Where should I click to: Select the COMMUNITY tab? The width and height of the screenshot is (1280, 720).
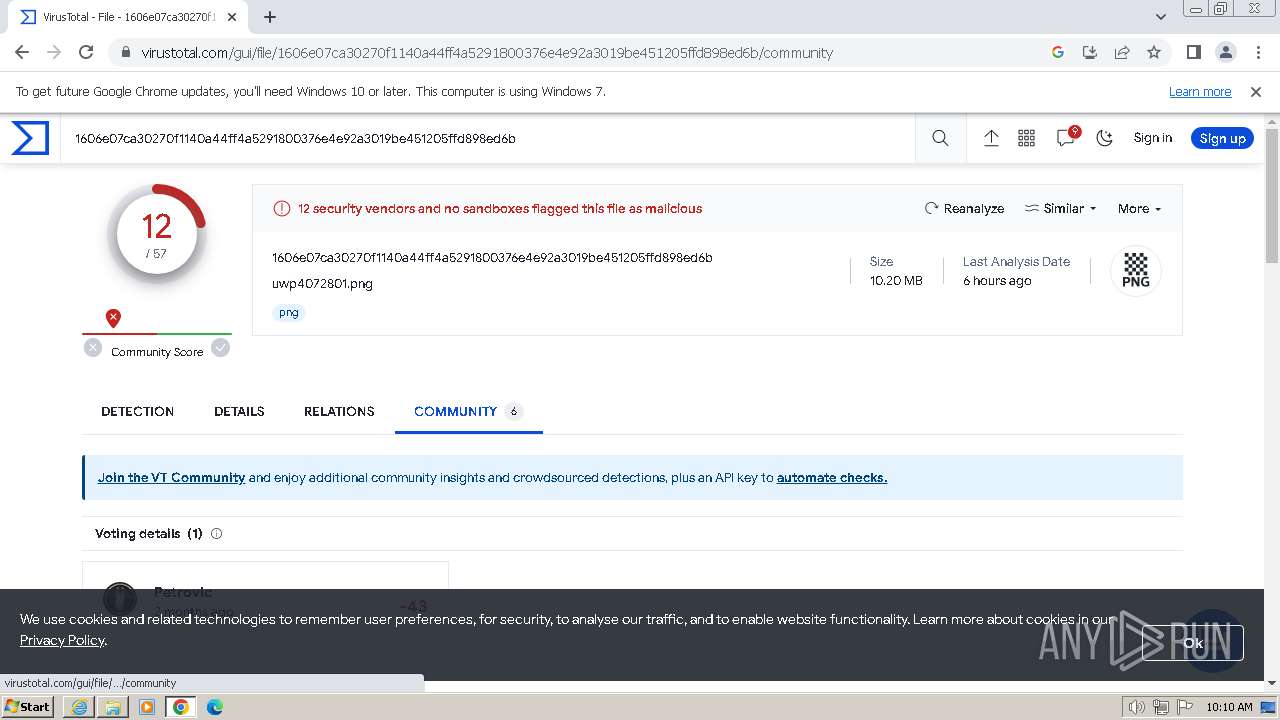pyautogui.click(x=468, y=411)
